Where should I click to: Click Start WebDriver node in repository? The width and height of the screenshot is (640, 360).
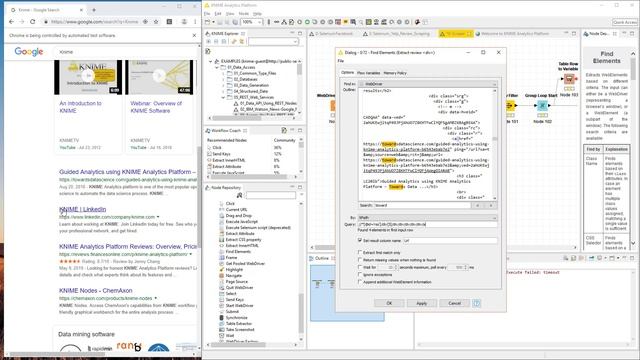tap(239, 305)
